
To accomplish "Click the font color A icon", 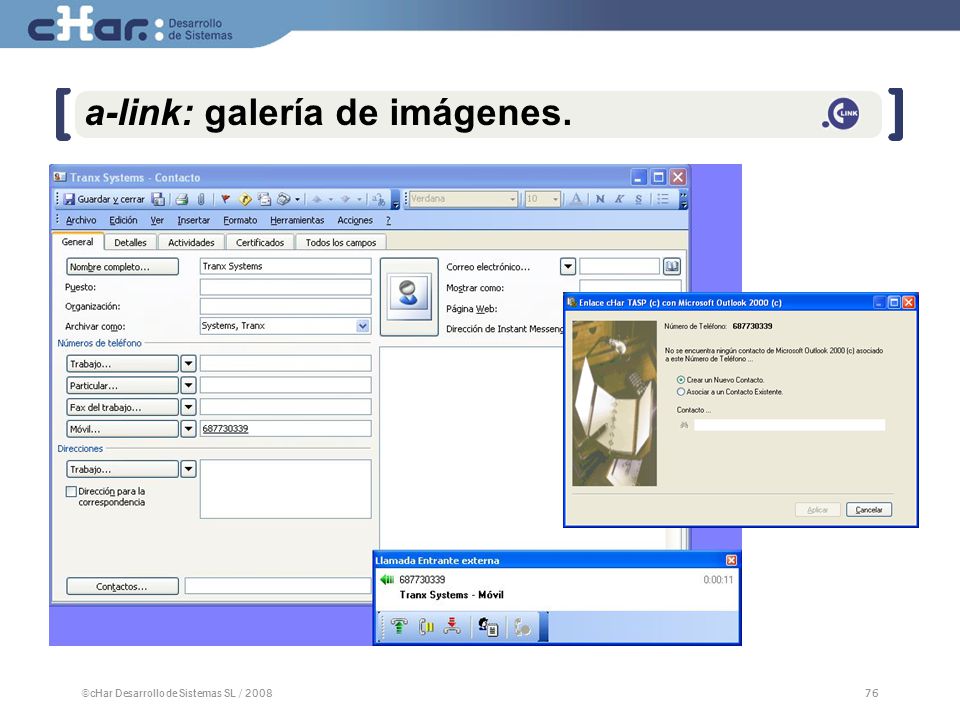I will pos(576,198).
